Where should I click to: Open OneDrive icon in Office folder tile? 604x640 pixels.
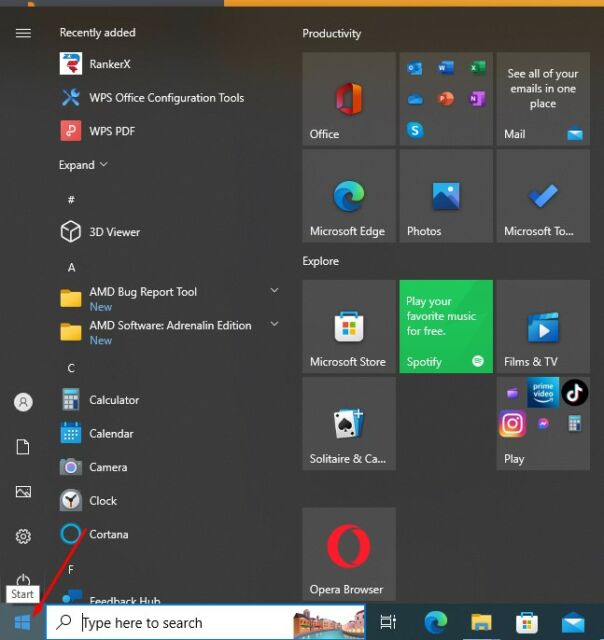[415, 99]
